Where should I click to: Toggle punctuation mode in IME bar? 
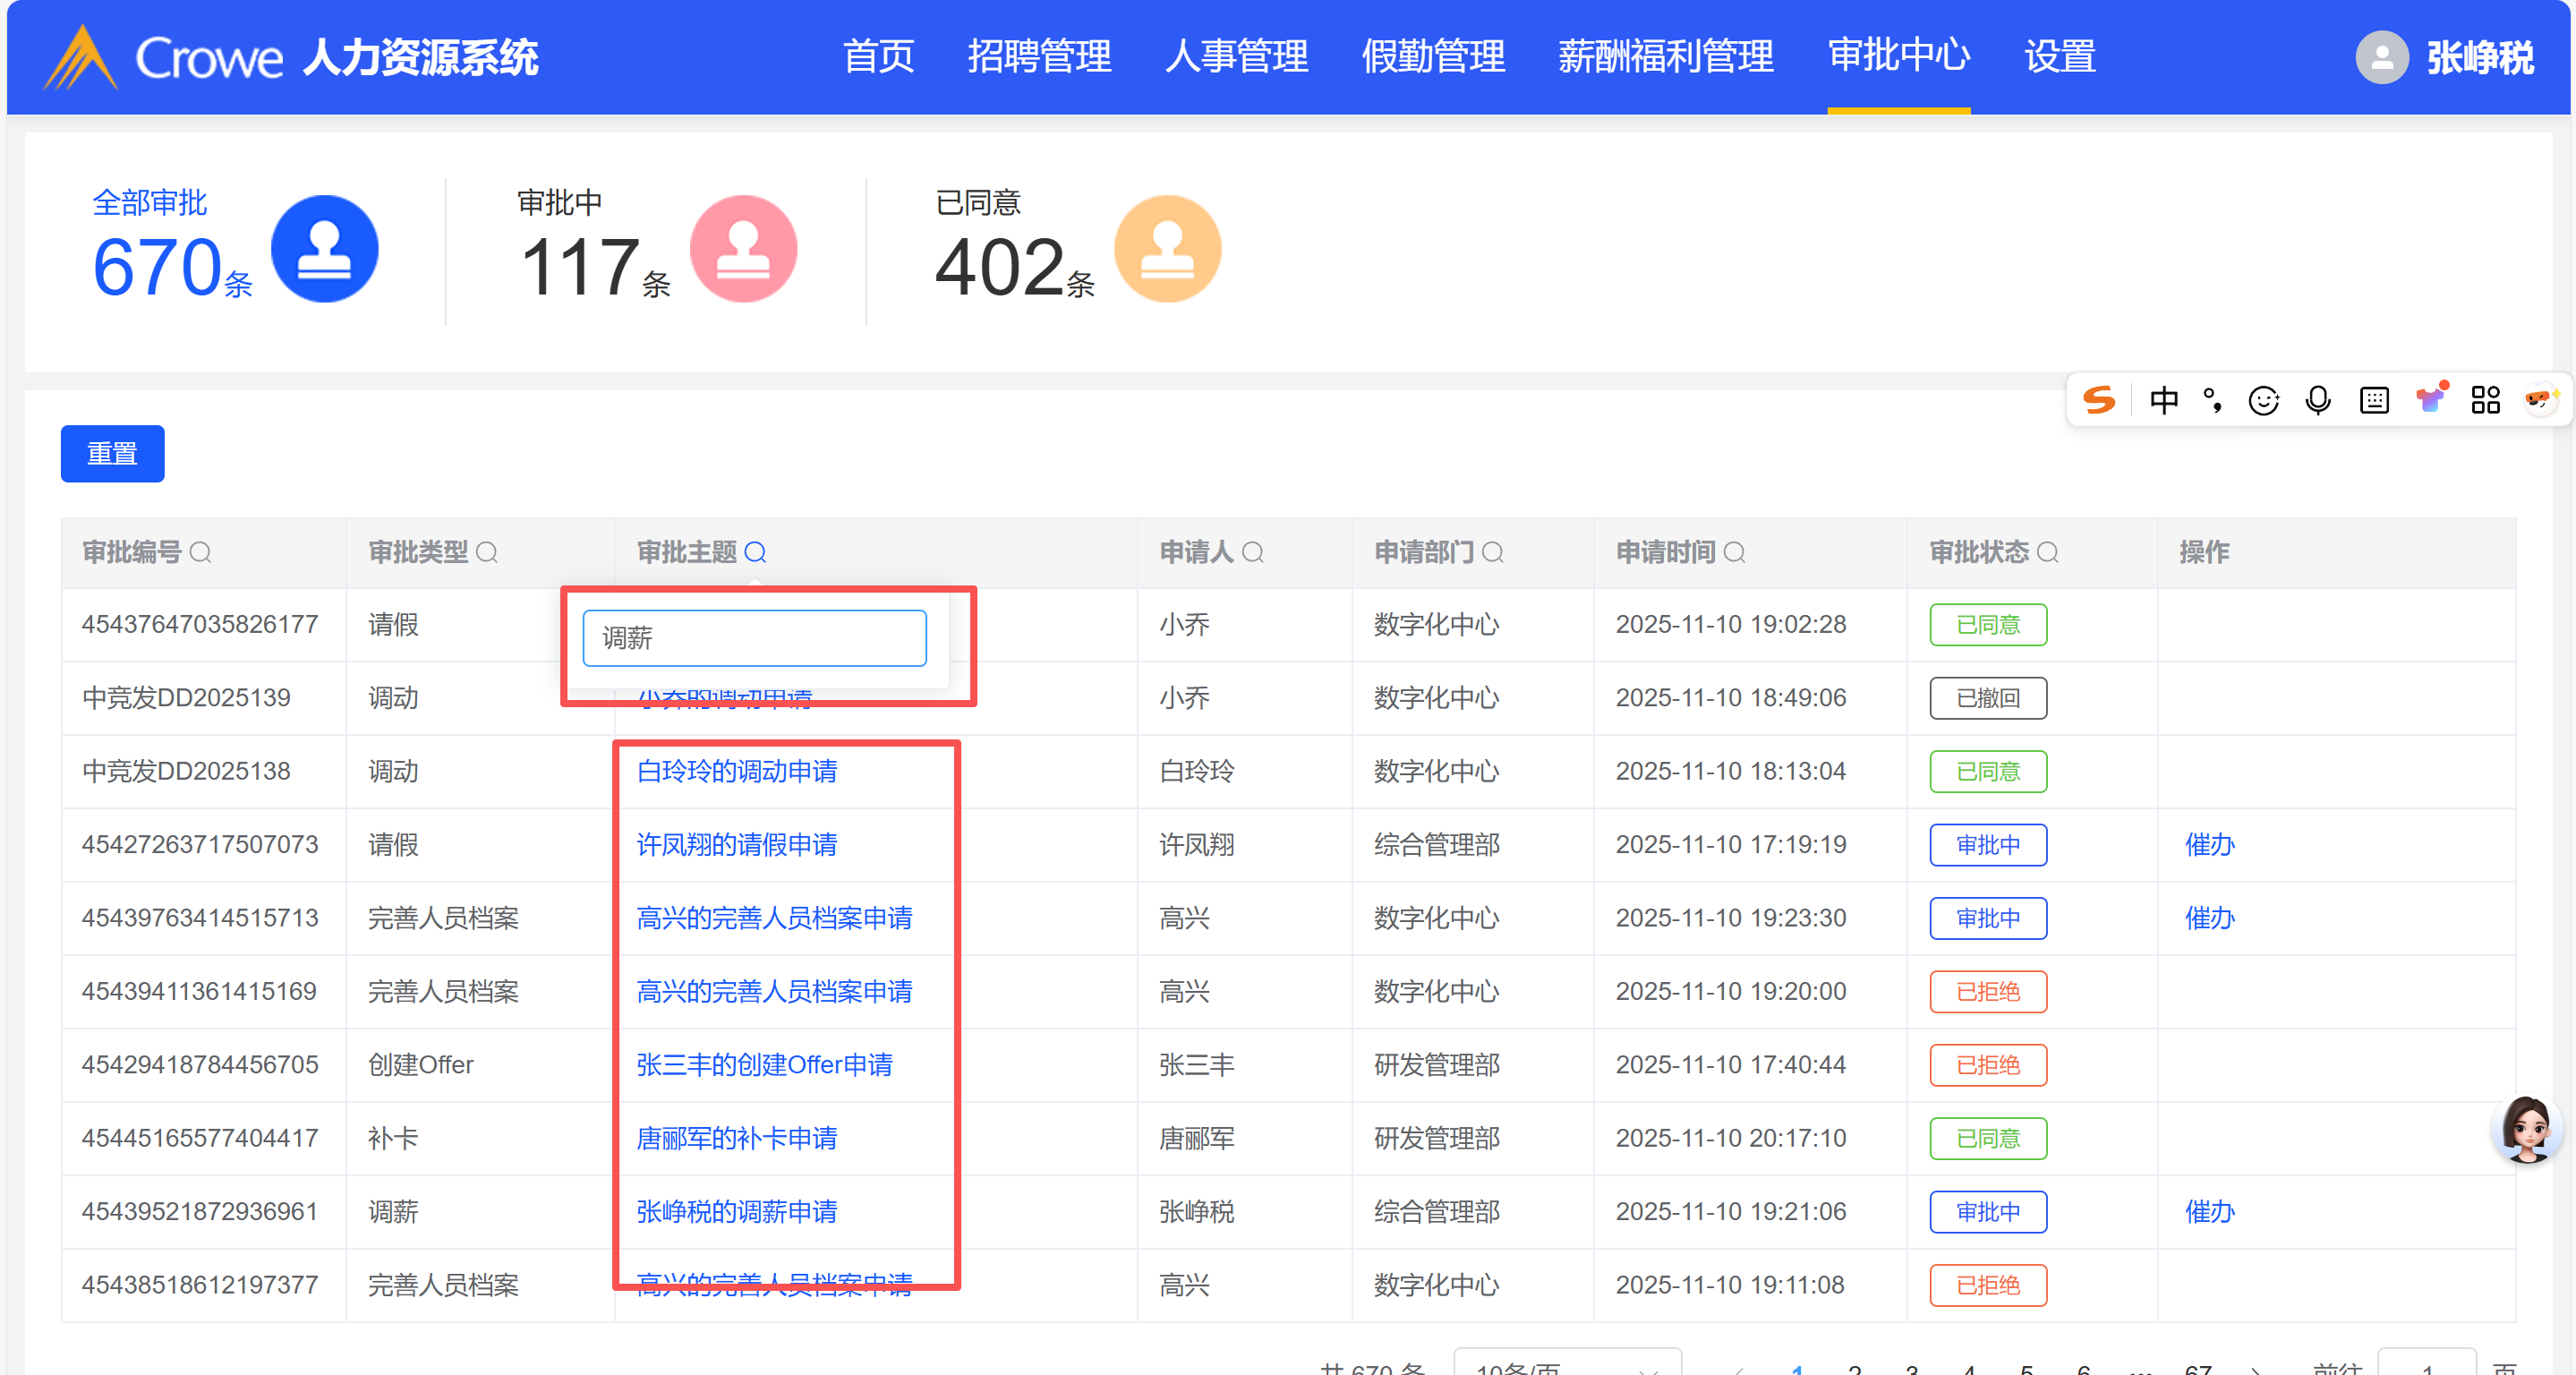pyautogui.click(x=2213, y=400)
